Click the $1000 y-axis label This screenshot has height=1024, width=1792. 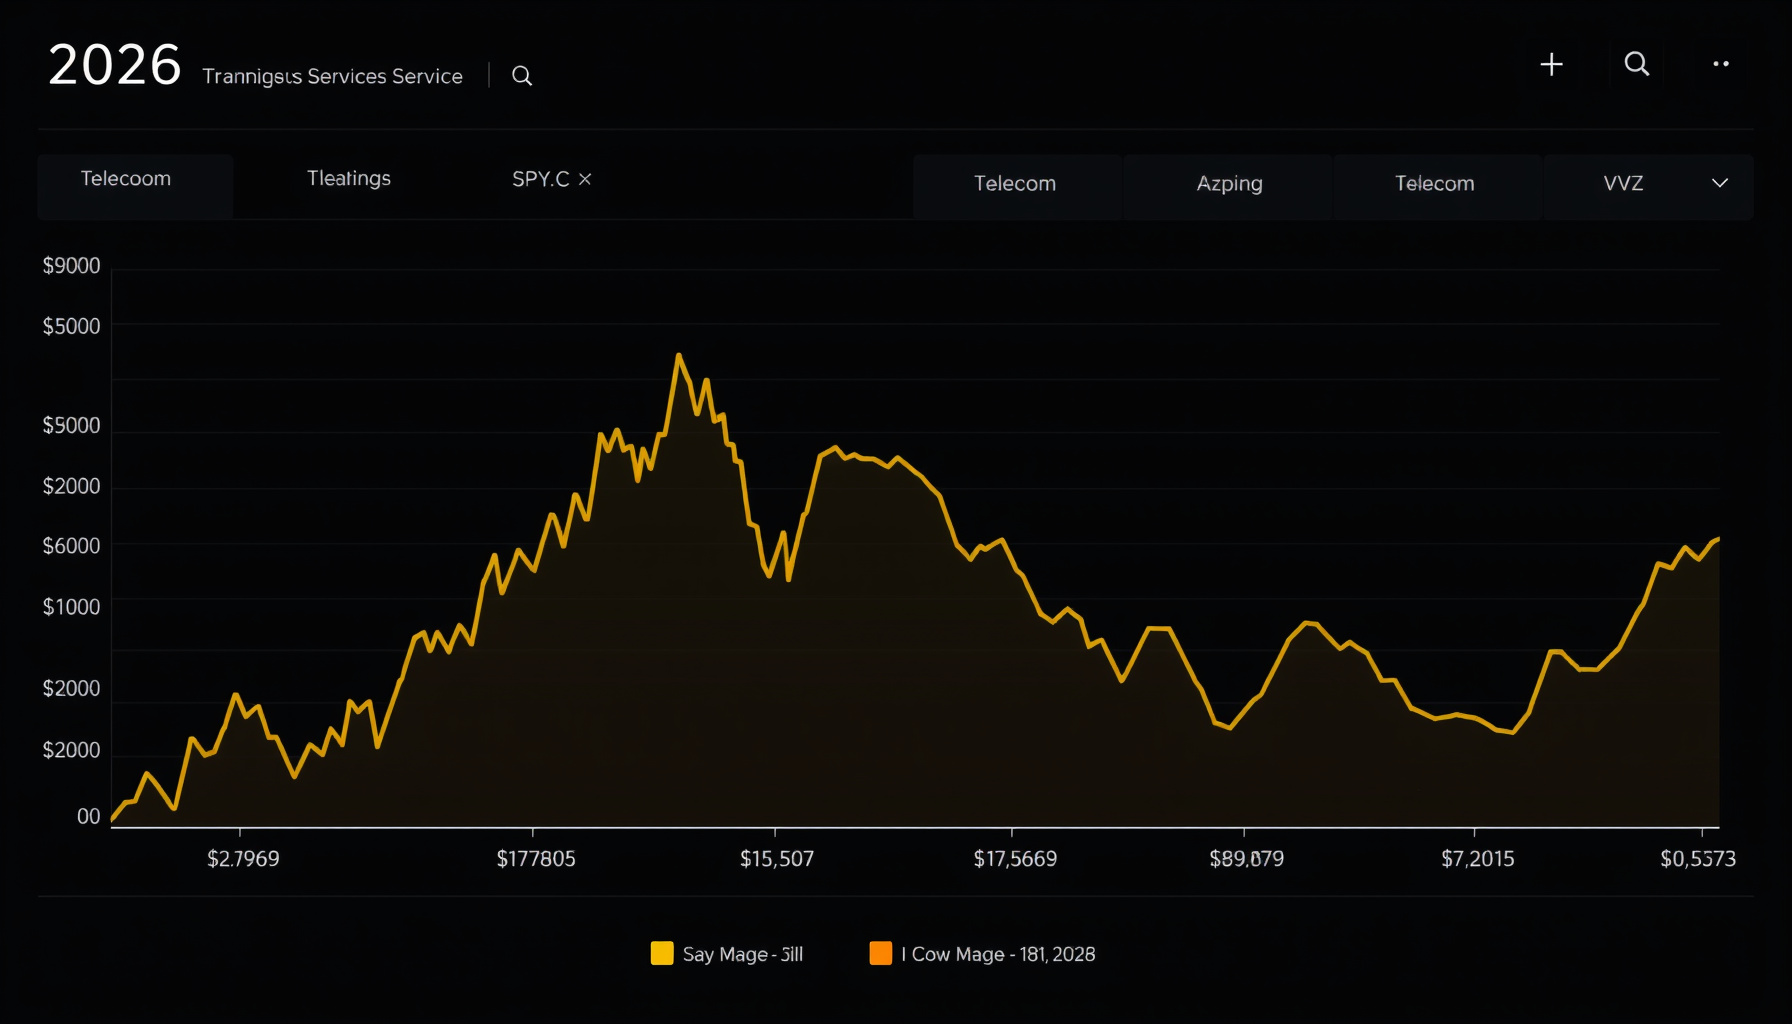71,607
